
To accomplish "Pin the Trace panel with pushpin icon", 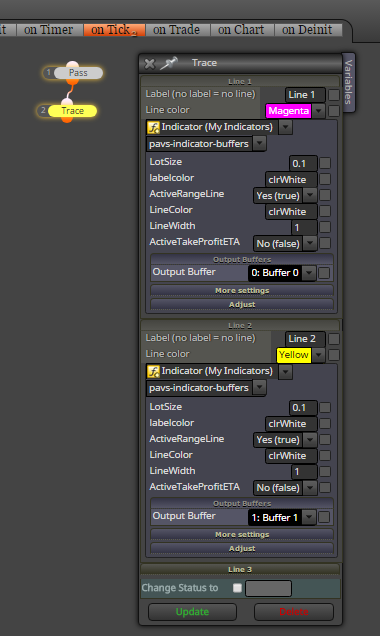I will 169,63.
